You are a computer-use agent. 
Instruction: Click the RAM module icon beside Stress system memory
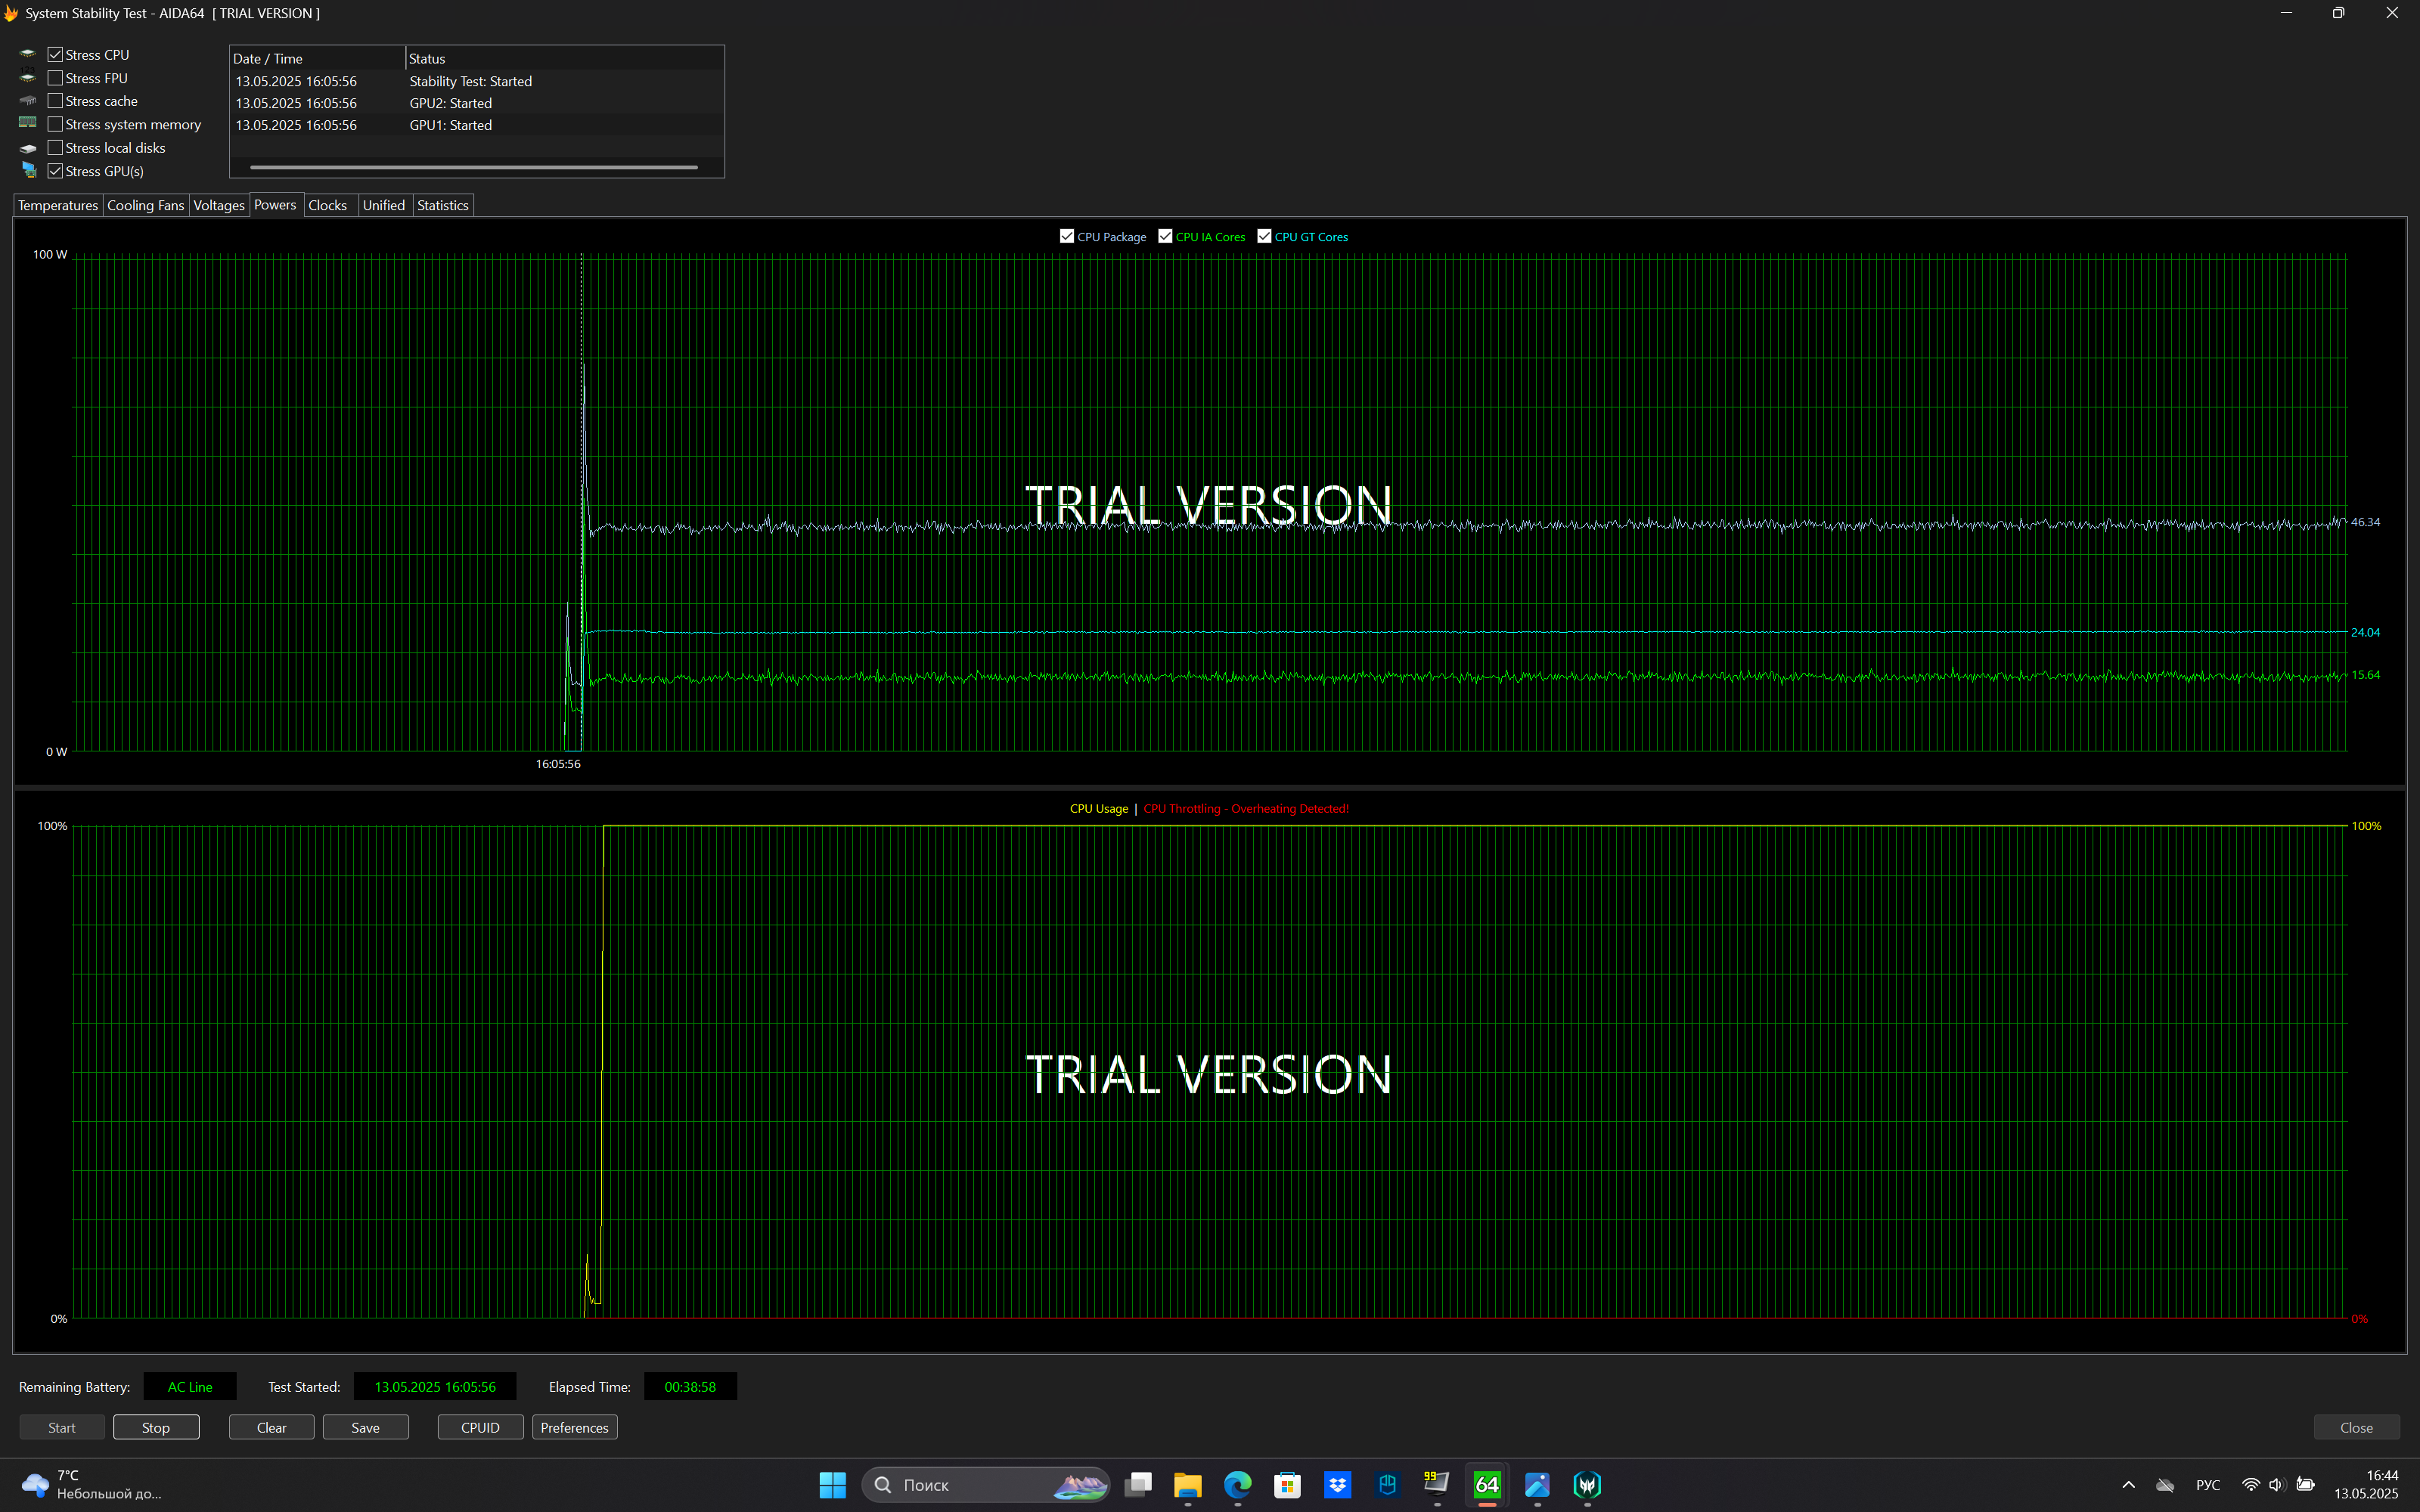point(28,123)
